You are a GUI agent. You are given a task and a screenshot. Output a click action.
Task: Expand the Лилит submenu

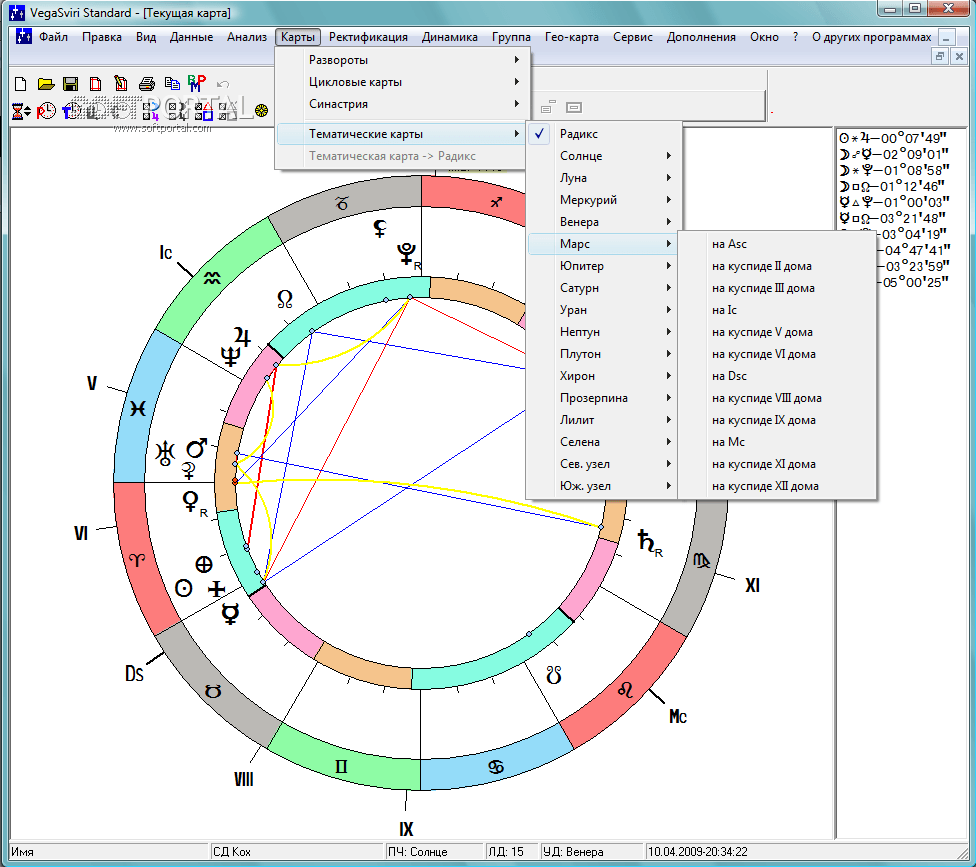point(604,419)
